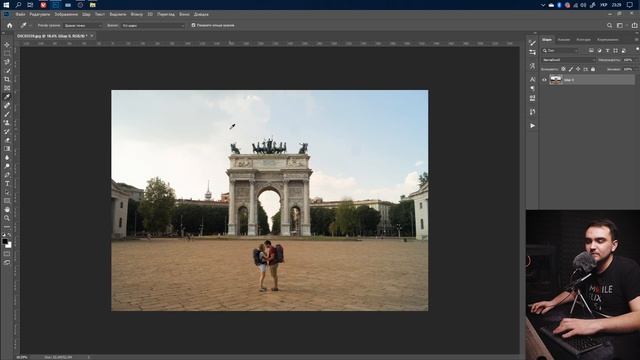Screen dimensions: 640x360
Task: Open the layer blend mode dropdown
Action: (x=568, y=60)
